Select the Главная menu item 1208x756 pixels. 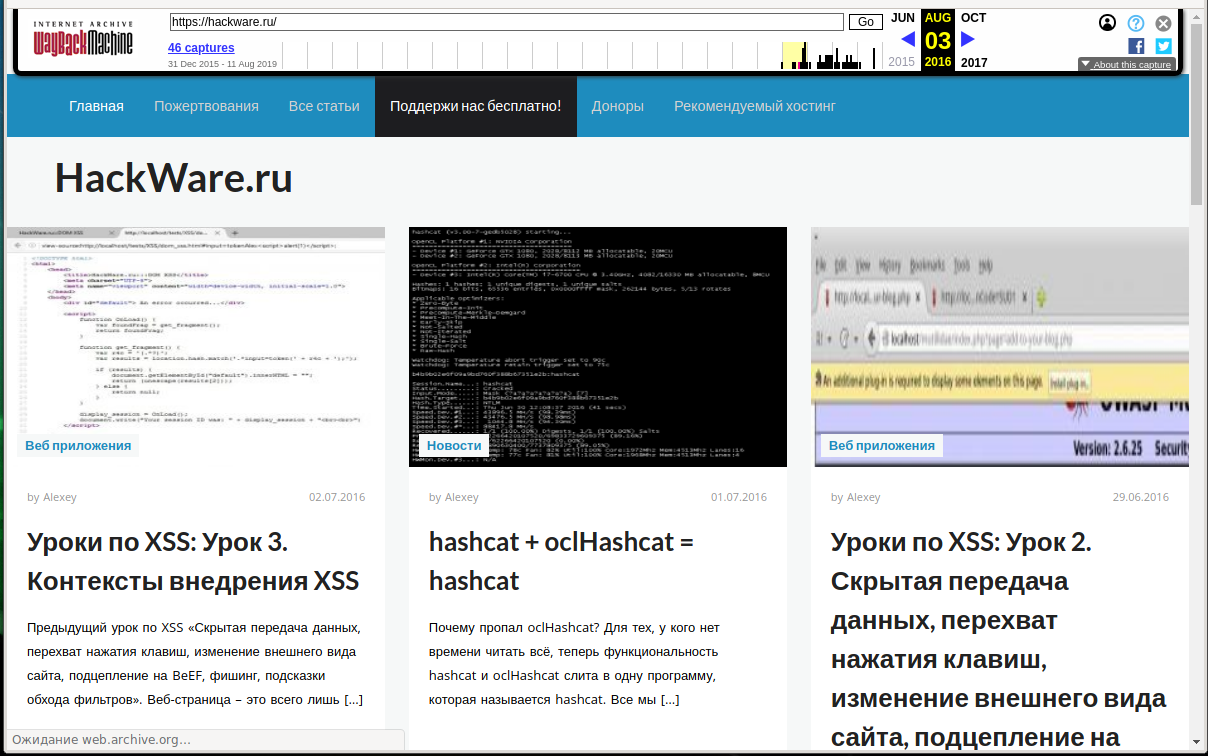click(x=96, y=106)
